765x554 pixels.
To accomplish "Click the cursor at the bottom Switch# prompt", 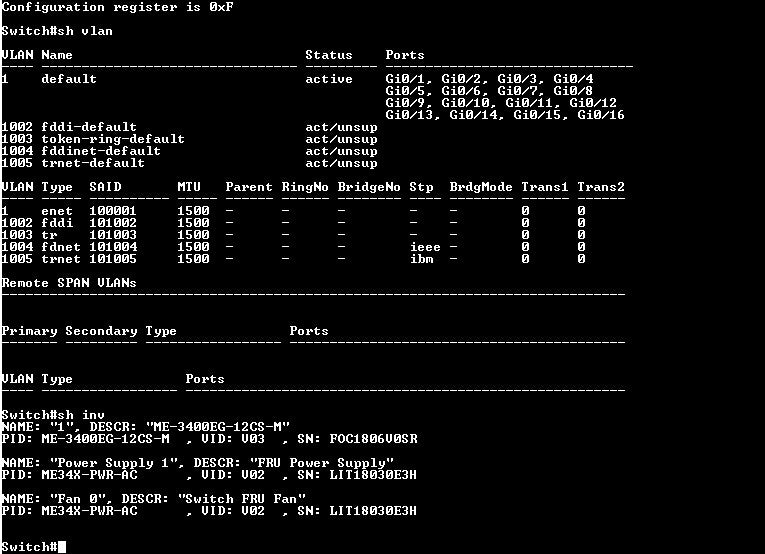I will point(62,547).
